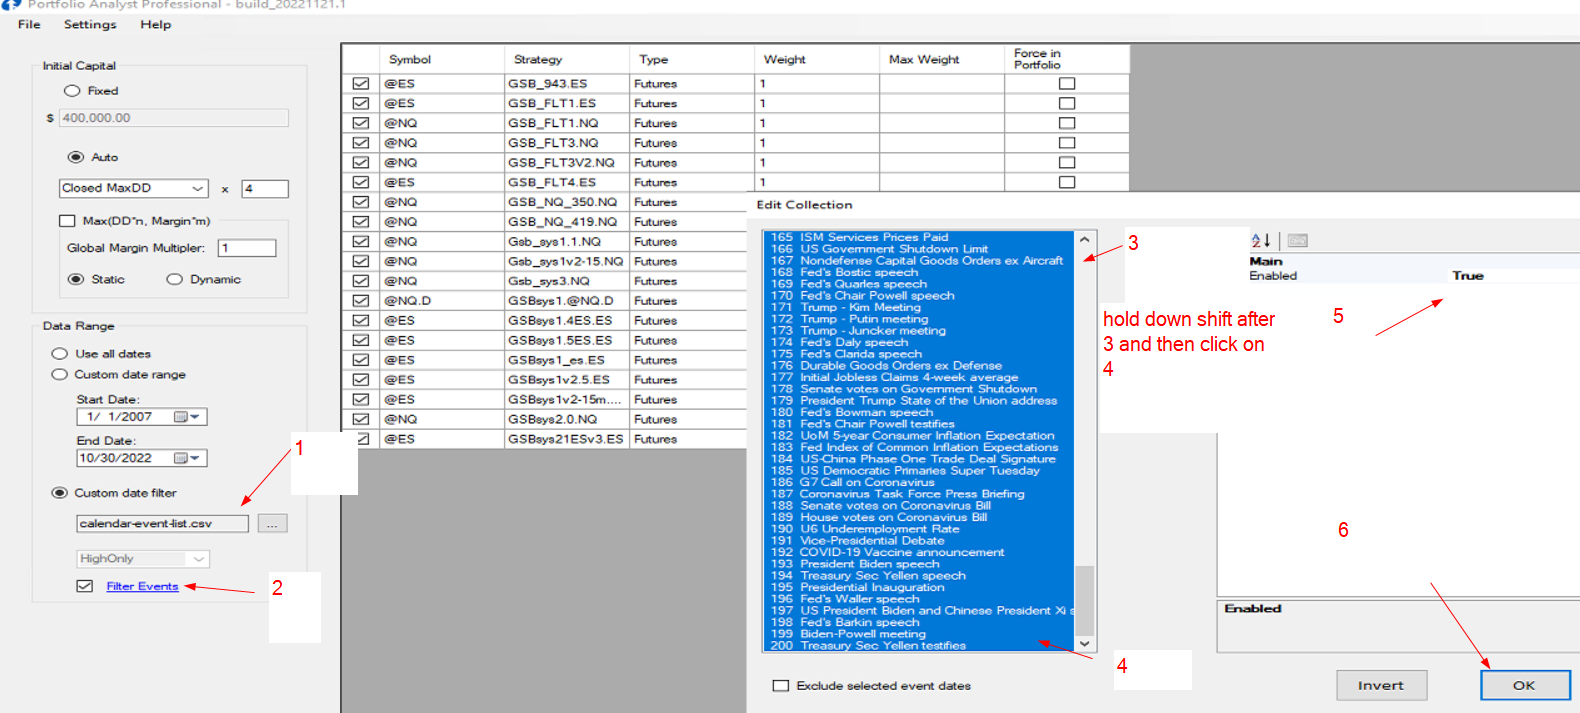1580x713 pixels.
Task: Click the alphabetical sort icon in property grid
Action: 1261,240
